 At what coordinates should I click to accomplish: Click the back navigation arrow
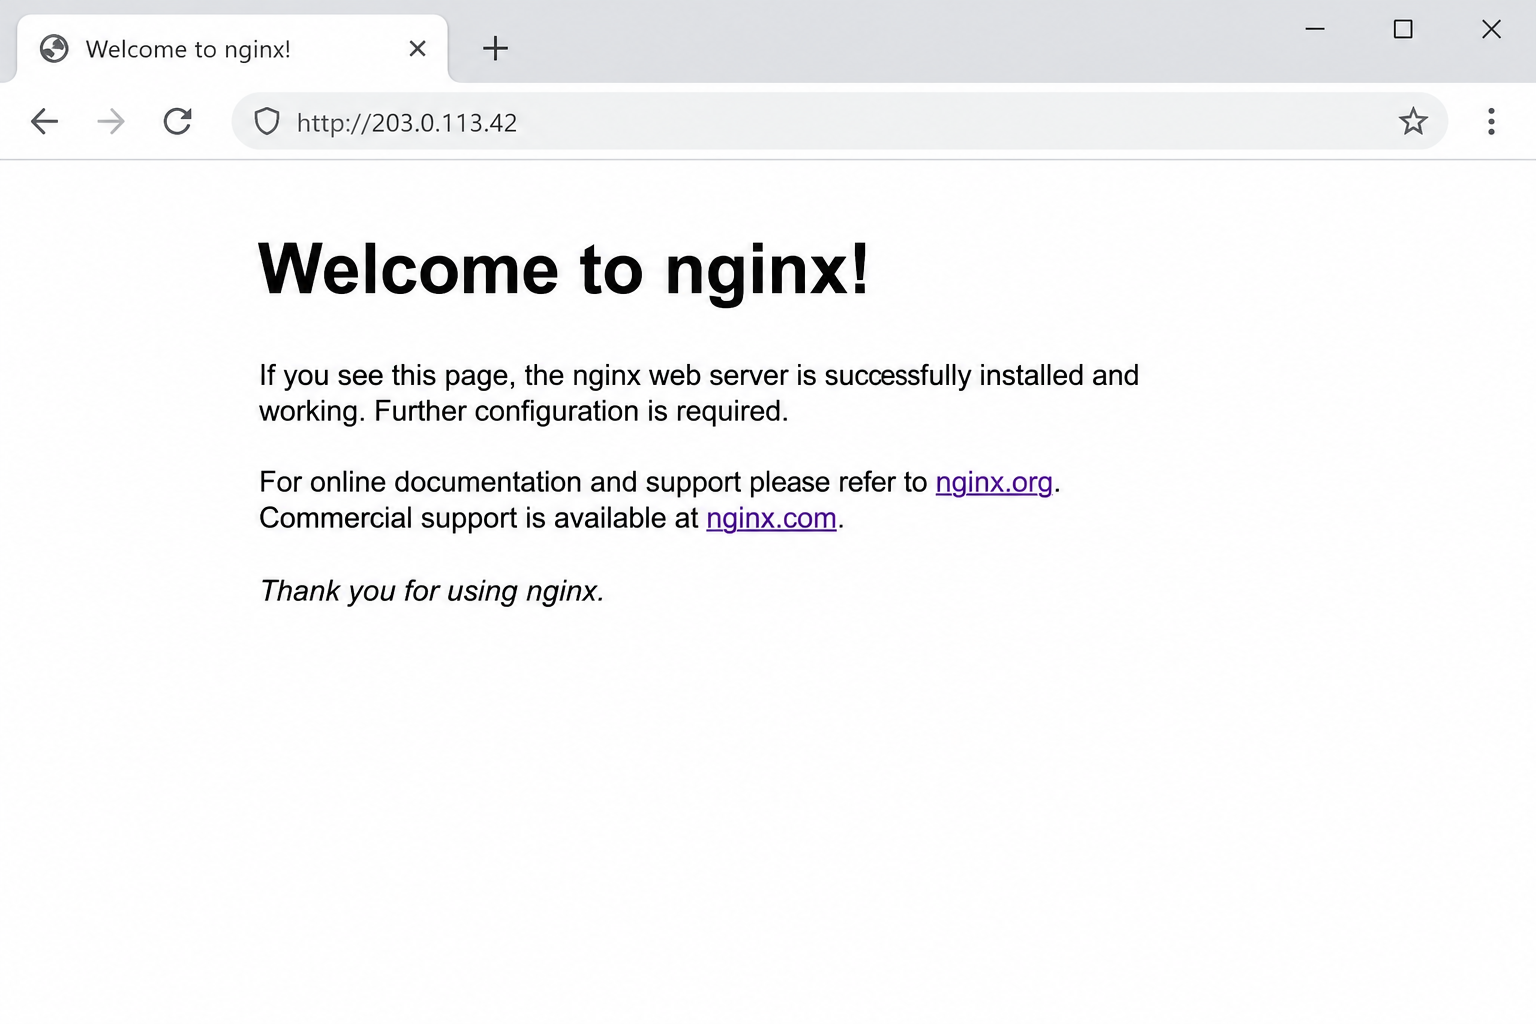[x=44, y=122]
